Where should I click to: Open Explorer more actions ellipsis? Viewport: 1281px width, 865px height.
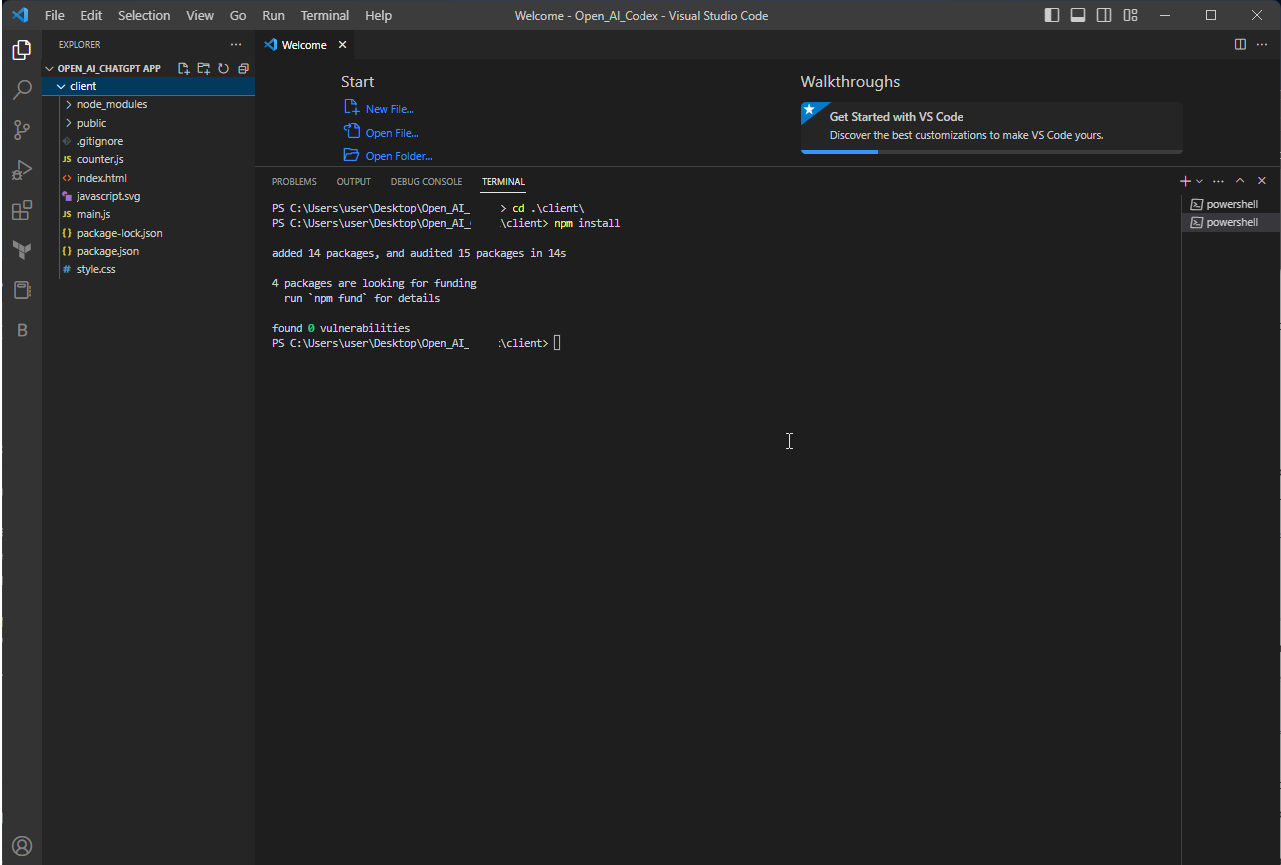tap(236, 45)
